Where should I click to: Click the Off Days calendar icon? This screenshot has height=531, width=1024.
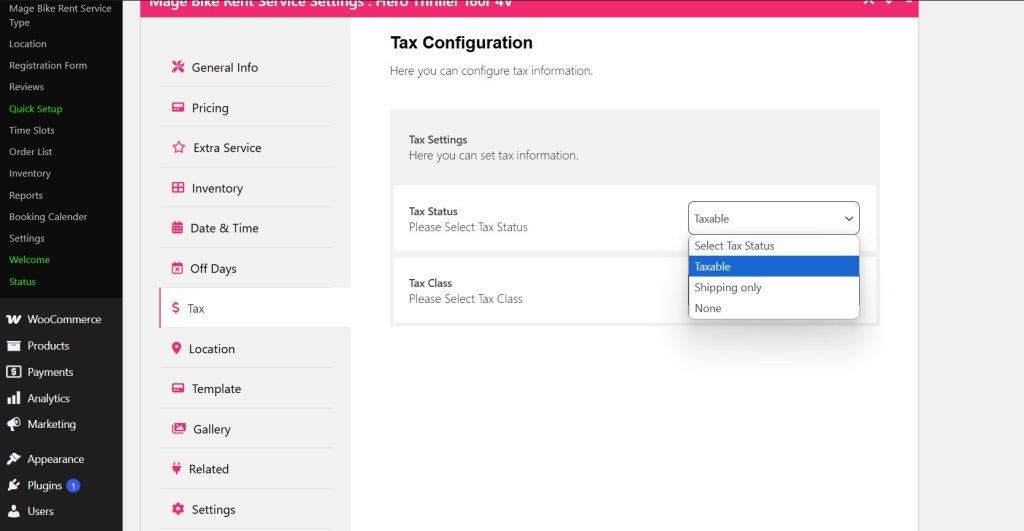(178, 268)
